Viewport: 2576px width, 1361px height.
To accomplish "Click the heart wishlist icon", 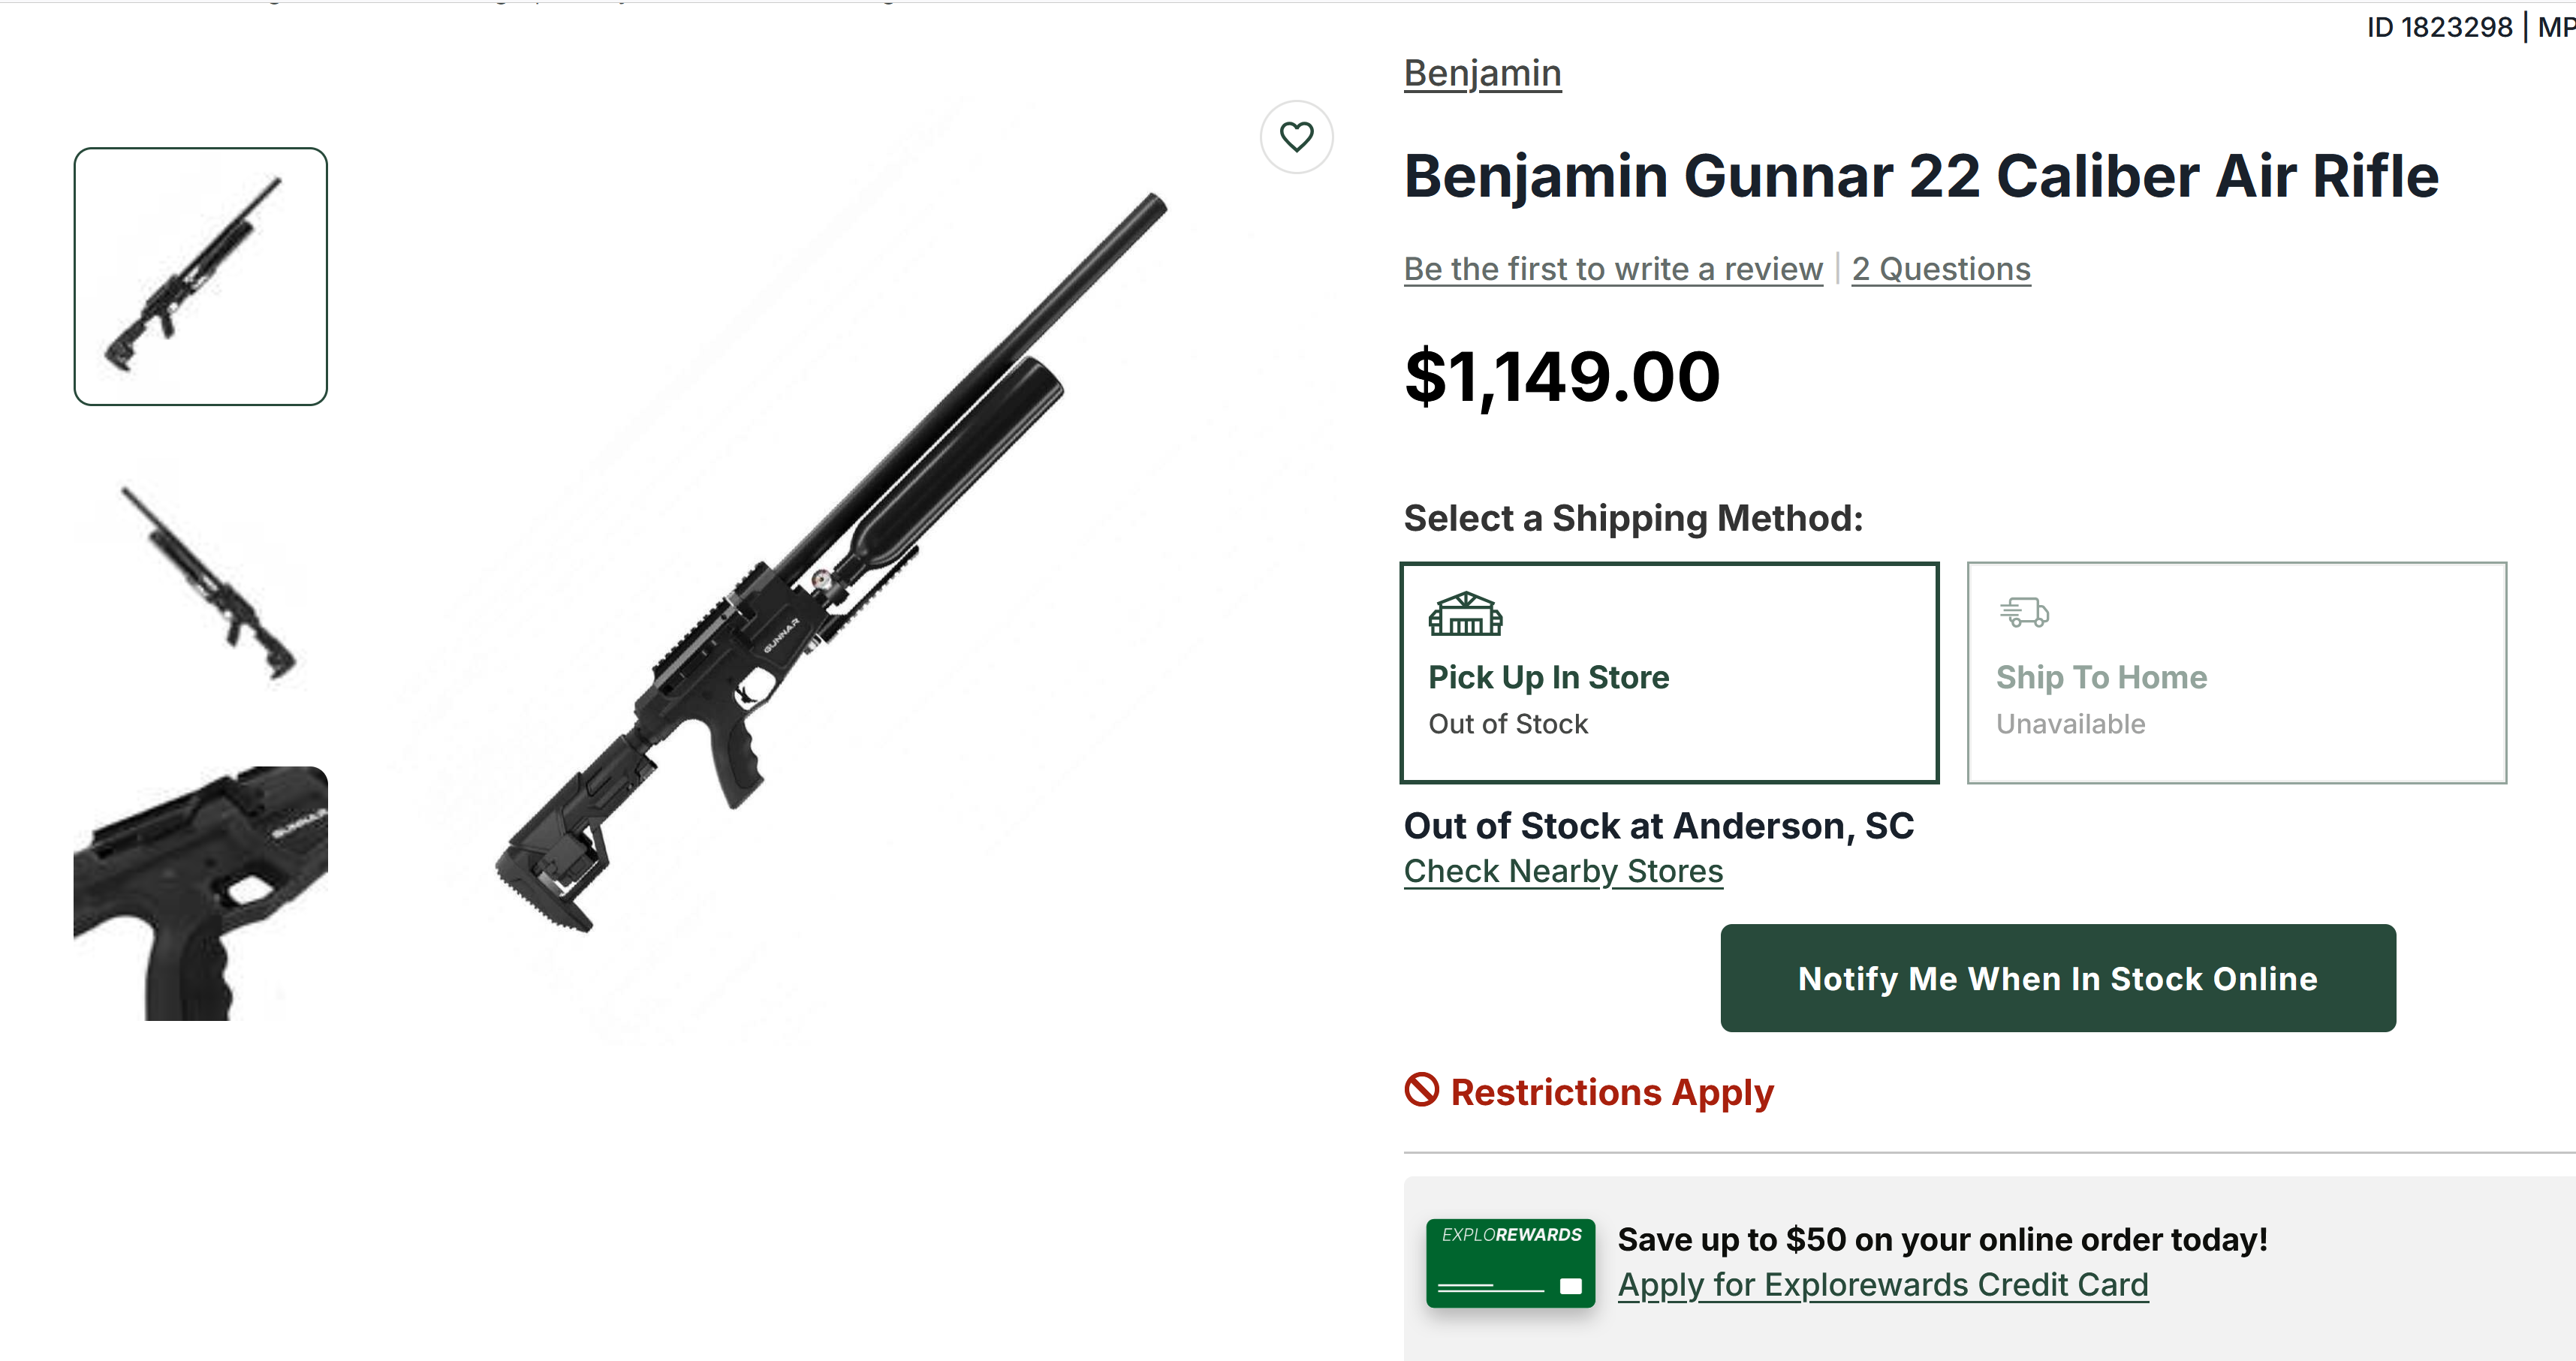I will [x=1296, y=136].
